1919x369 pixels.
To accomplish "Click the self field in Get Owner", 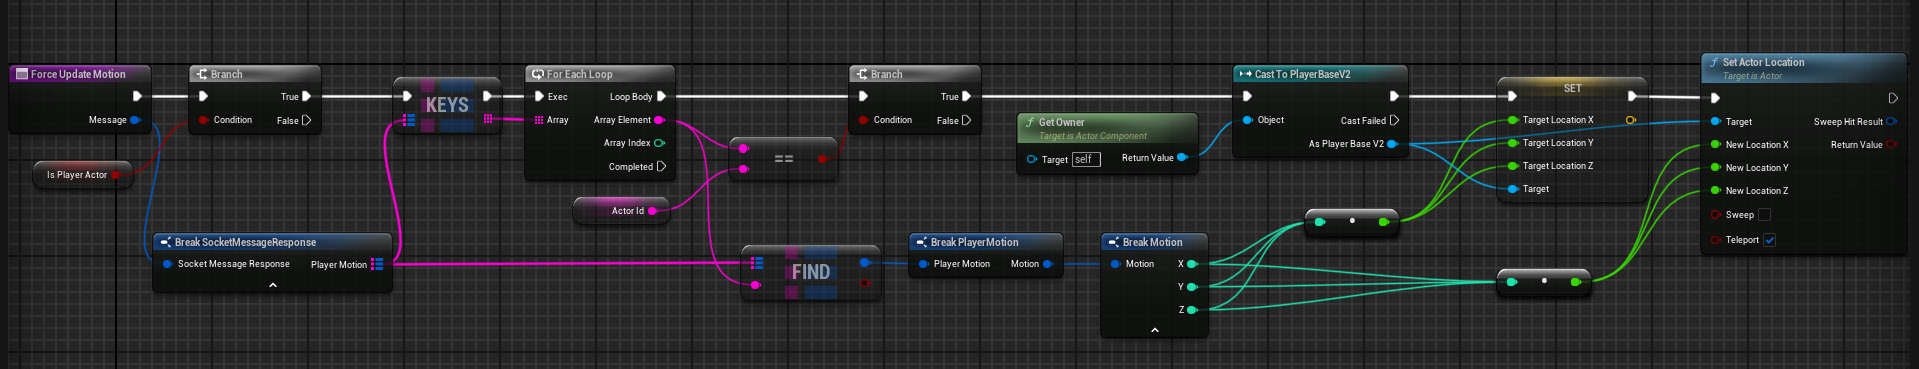I will pyautogui.click(x=1086, y=159).
